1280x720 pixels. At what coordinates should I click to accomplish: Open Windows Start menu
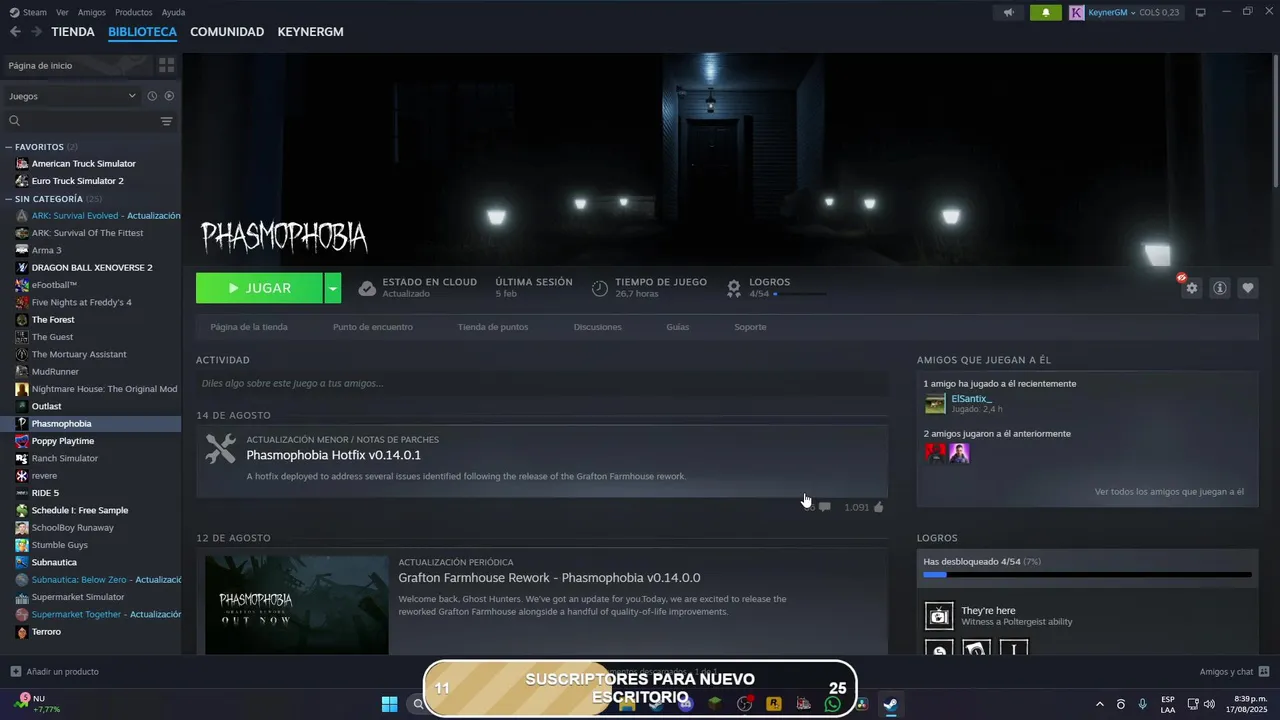click(389, 704)
